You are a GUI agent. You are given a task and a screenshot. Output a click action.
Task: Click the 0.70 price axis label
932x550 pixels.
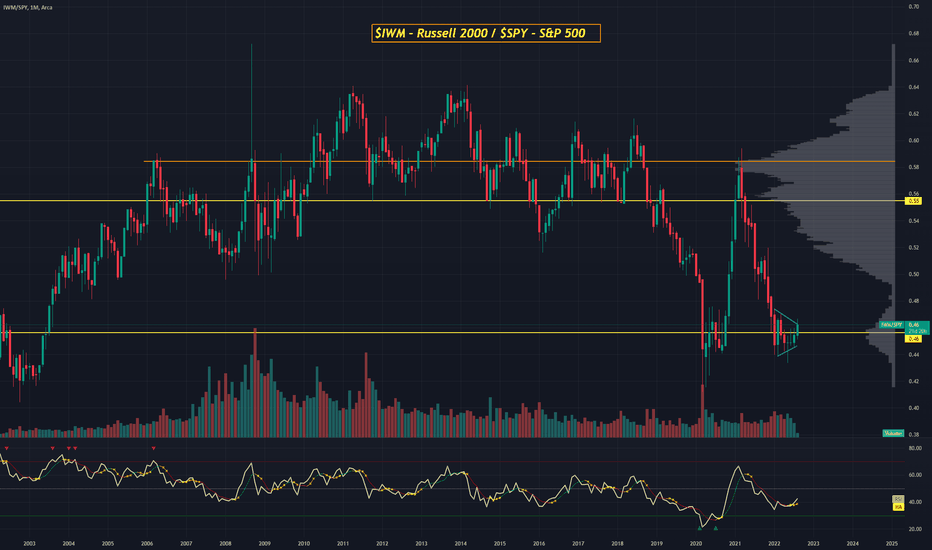914,7
